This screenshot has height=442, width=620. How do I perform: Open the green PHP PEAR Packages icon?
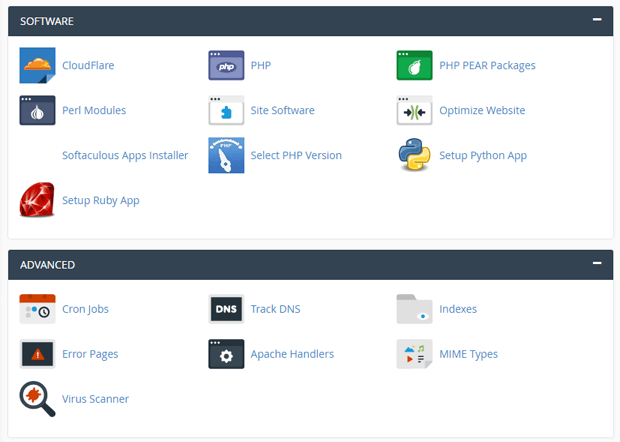tap(414, 65)
